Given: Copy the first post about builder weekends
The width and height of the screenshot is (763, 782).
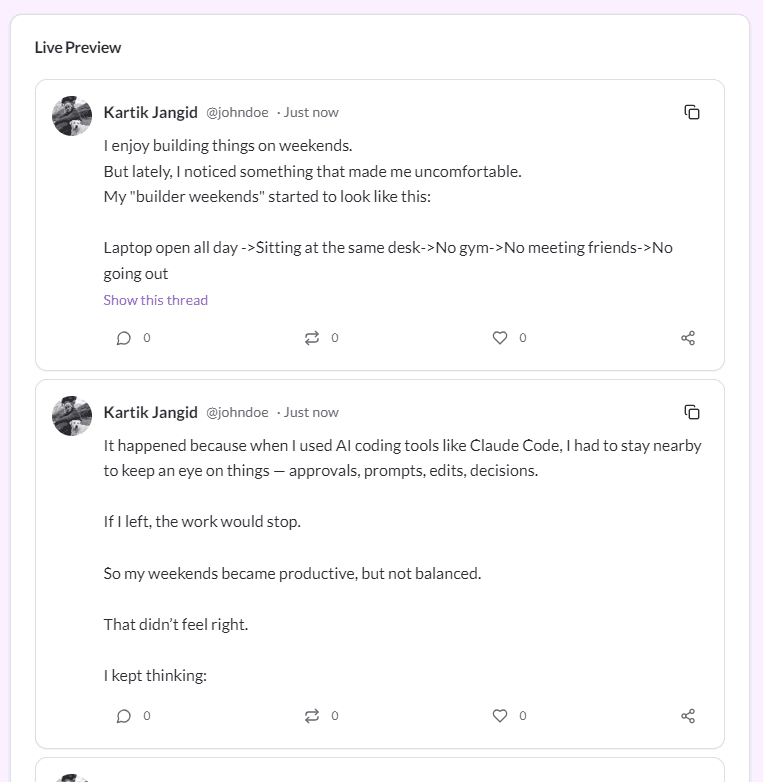Looking at the screenshot, I should click(692, 112).
